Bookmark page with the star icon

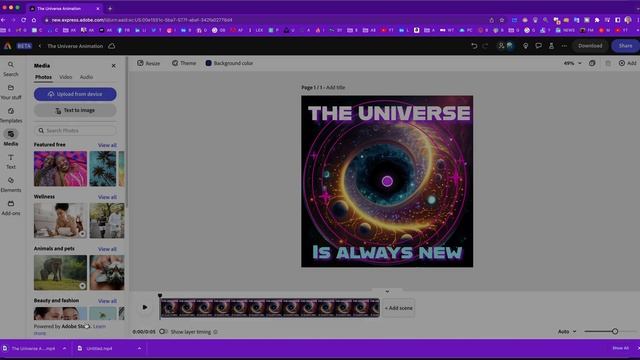[x=502, y=20]
